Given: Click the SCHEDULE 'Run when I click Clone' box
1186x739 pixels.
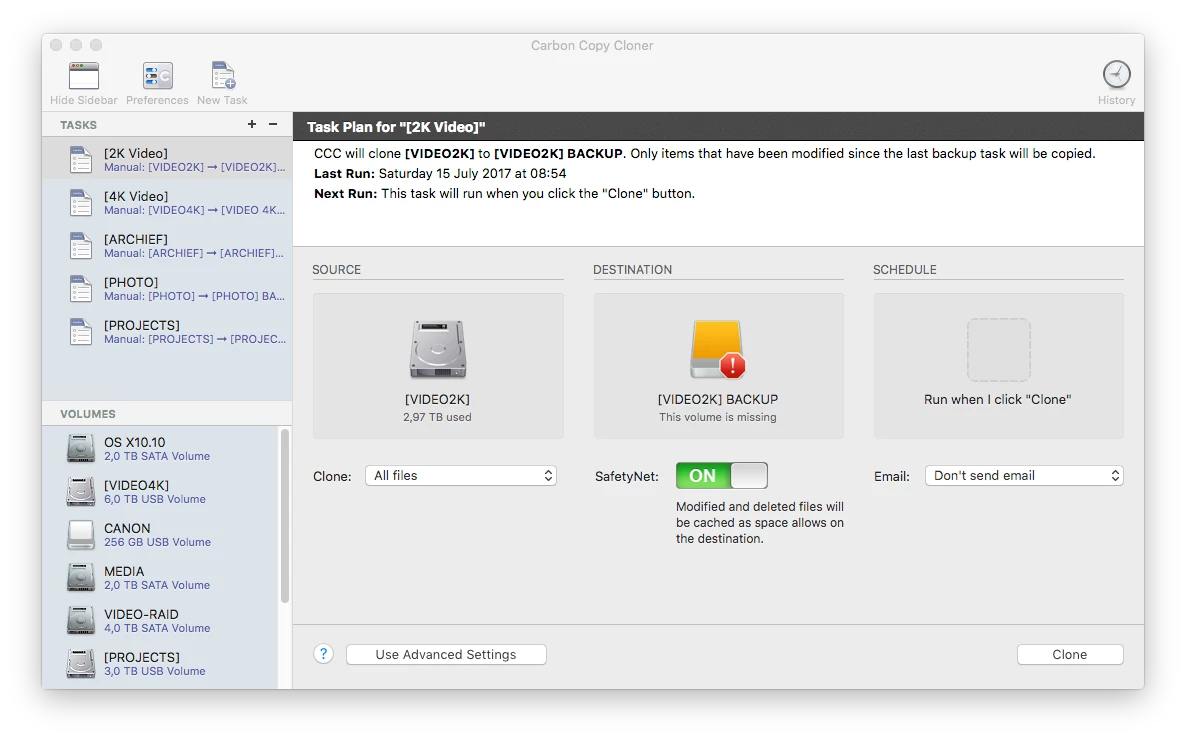Looking at the screenshot, I should [998, 366].
